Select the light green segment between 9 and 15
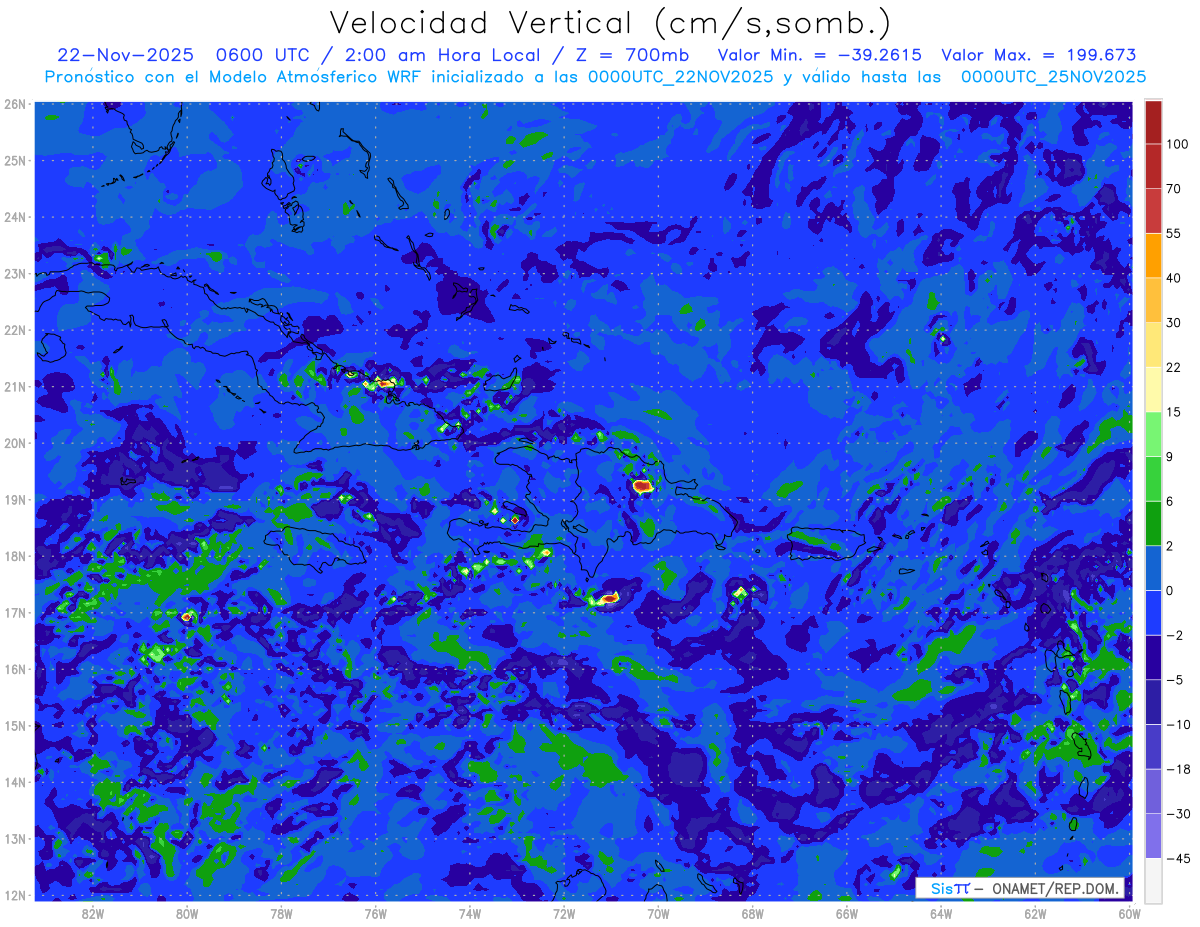This screenshot has height=927, width=1200. point(1153,434)
